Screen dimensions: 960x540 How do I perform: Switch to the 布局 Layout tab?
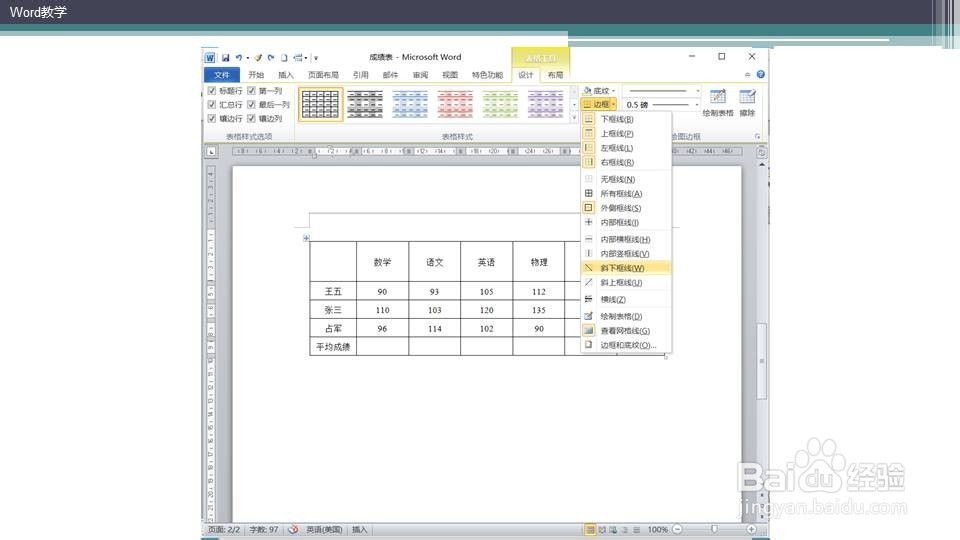[555, 75]
